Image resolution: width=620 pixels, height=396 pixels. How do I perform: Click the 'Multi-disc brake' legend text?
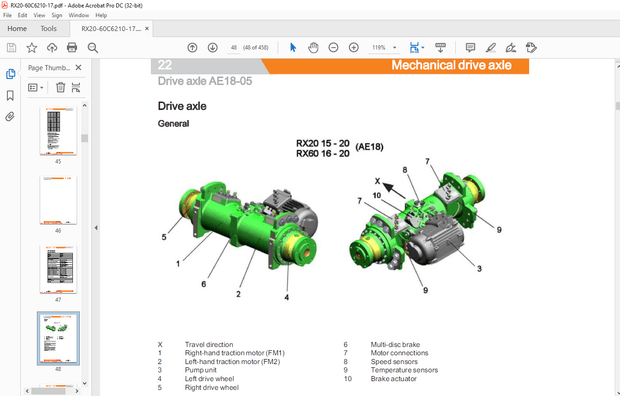coord(395,345)
